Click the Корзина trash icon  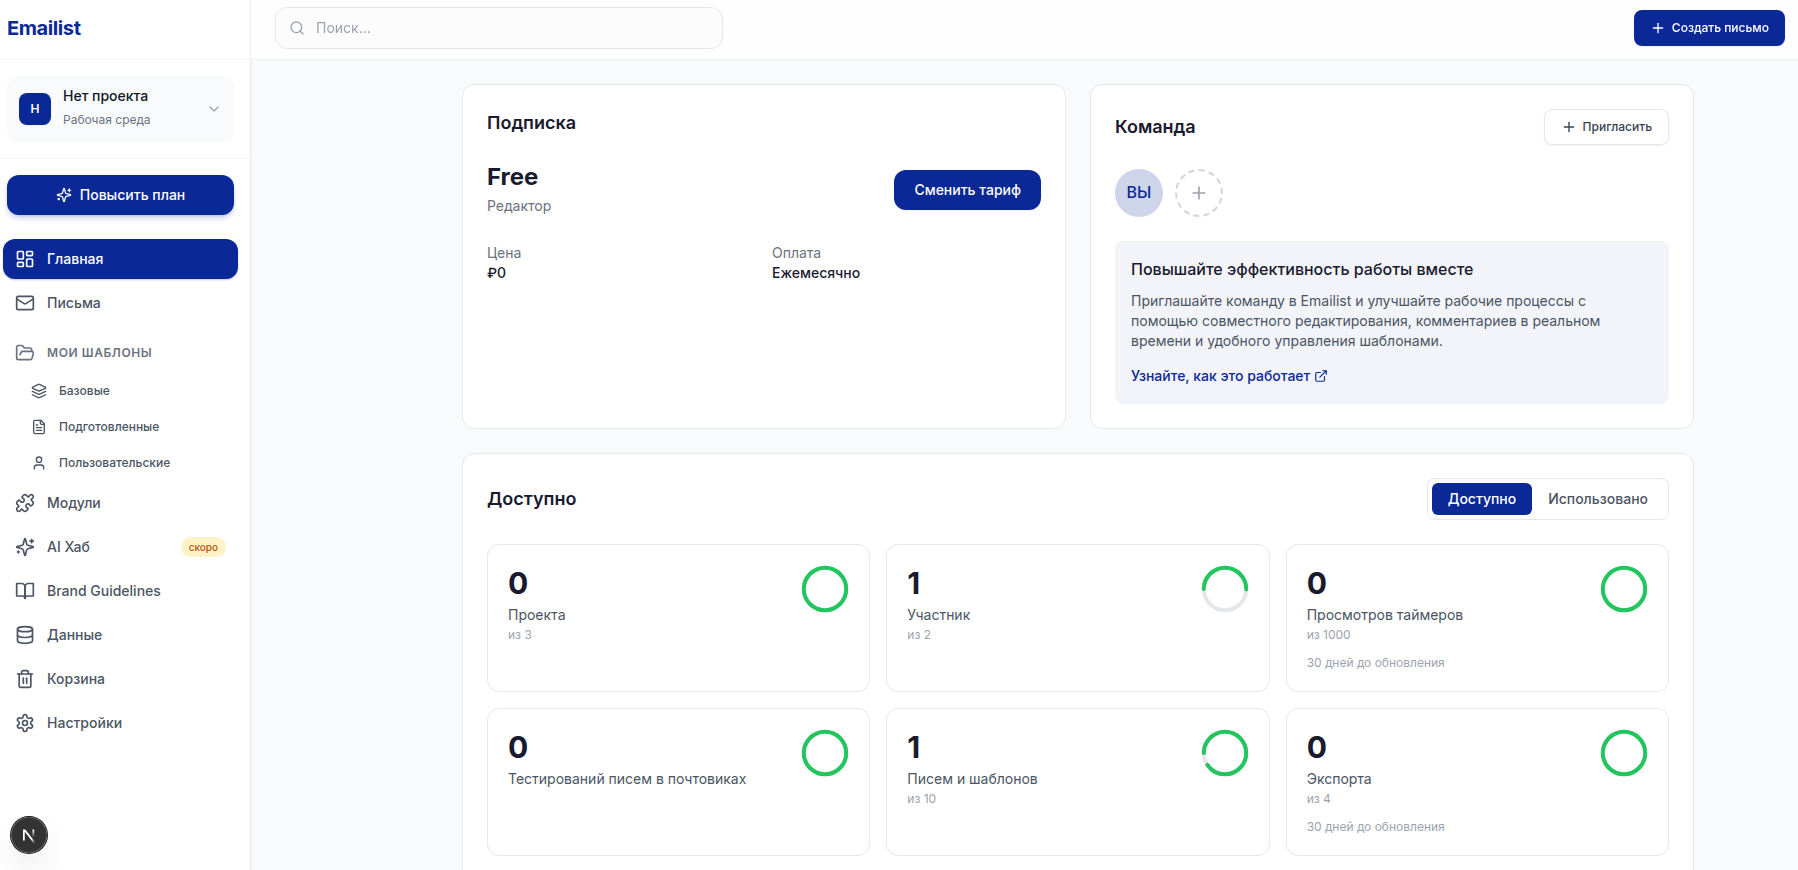(25, 679)
